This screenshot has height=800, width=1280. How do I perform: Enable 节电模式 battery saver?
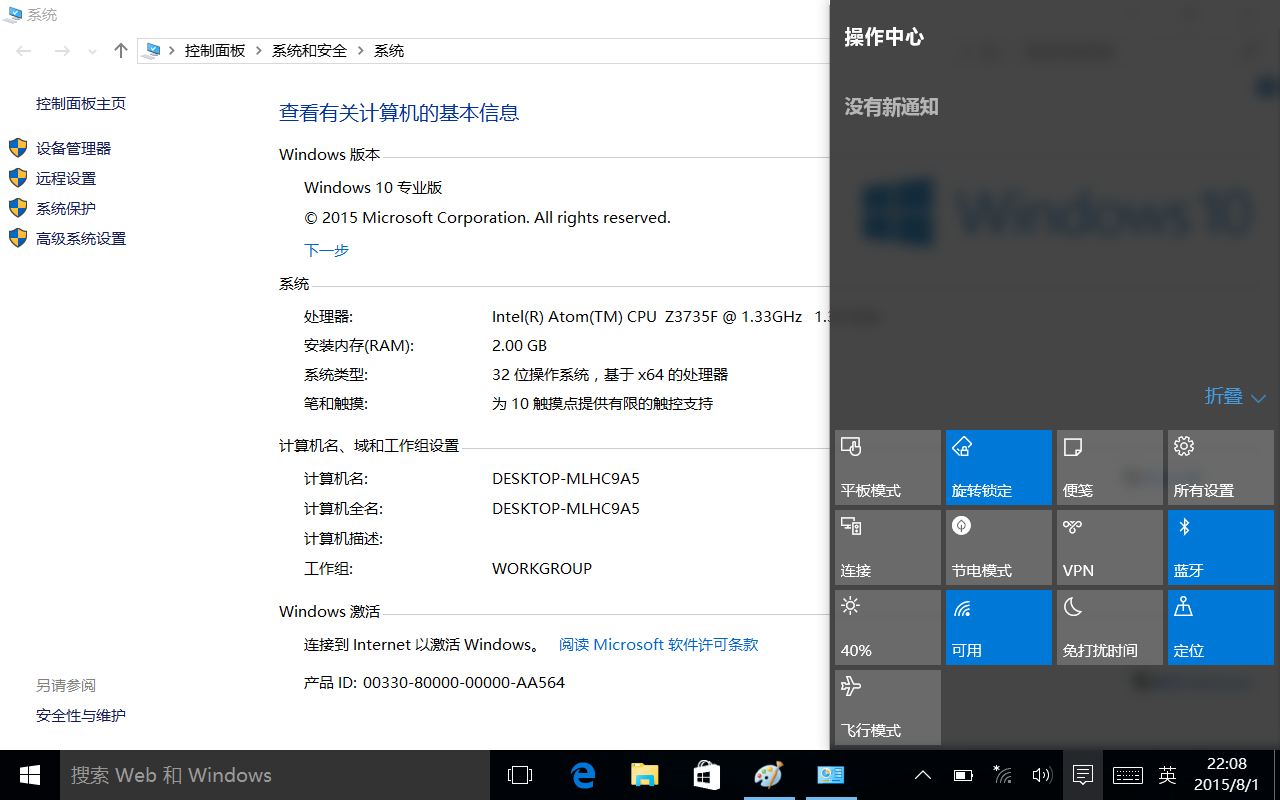pyautogui.click(x=999, y=547)
